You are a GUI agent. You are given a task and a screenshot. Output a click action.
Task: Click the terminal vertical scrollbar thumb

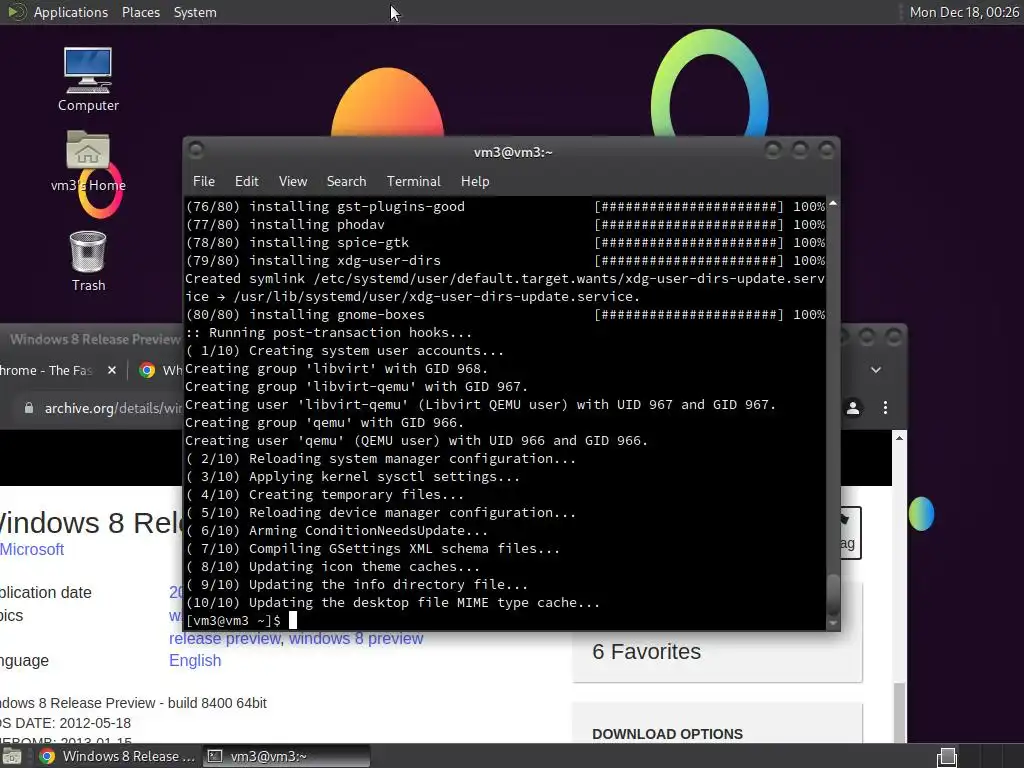(x=833, y=594)
